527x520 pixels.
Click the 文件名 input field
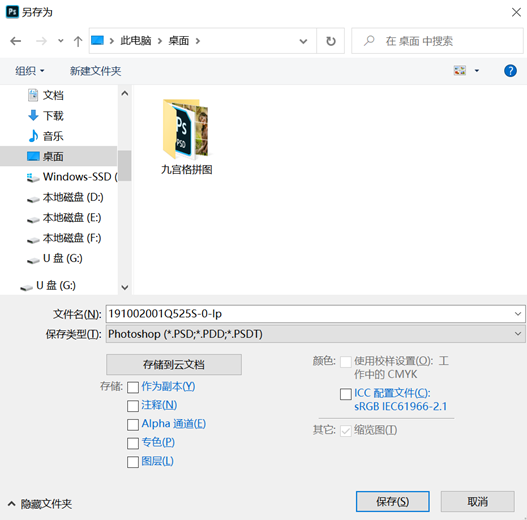tap(315, 314)
